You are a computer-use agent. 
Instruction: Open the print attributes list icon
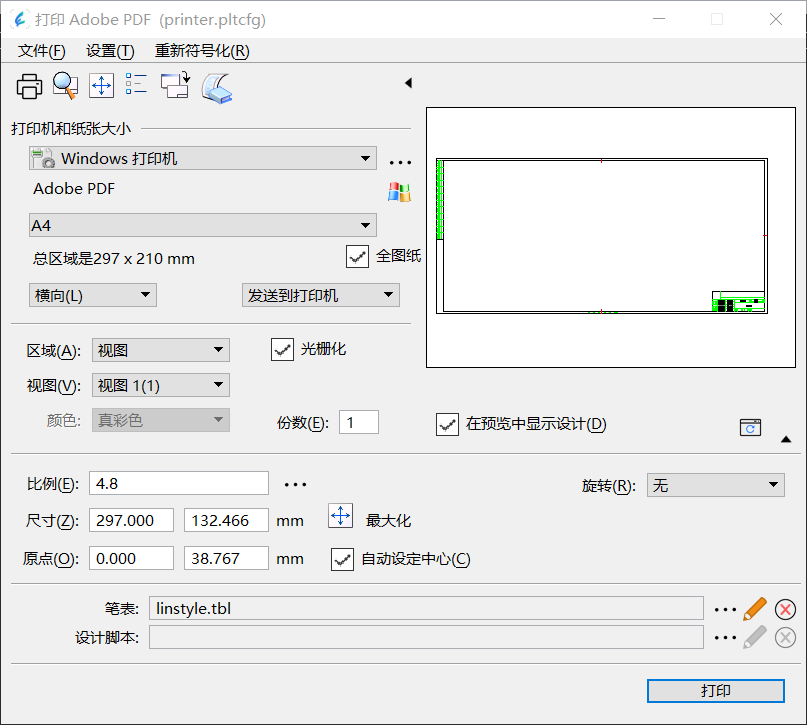point(136,84)
